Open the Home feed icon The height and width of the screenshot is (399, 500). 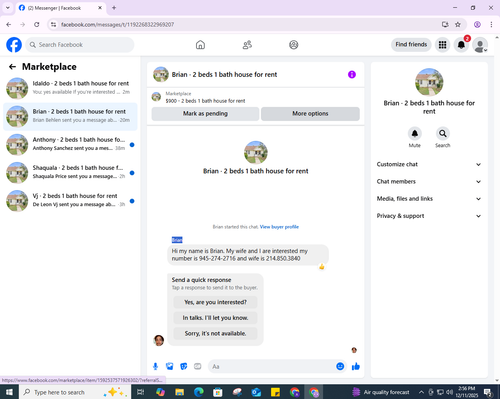coord(200,45)
